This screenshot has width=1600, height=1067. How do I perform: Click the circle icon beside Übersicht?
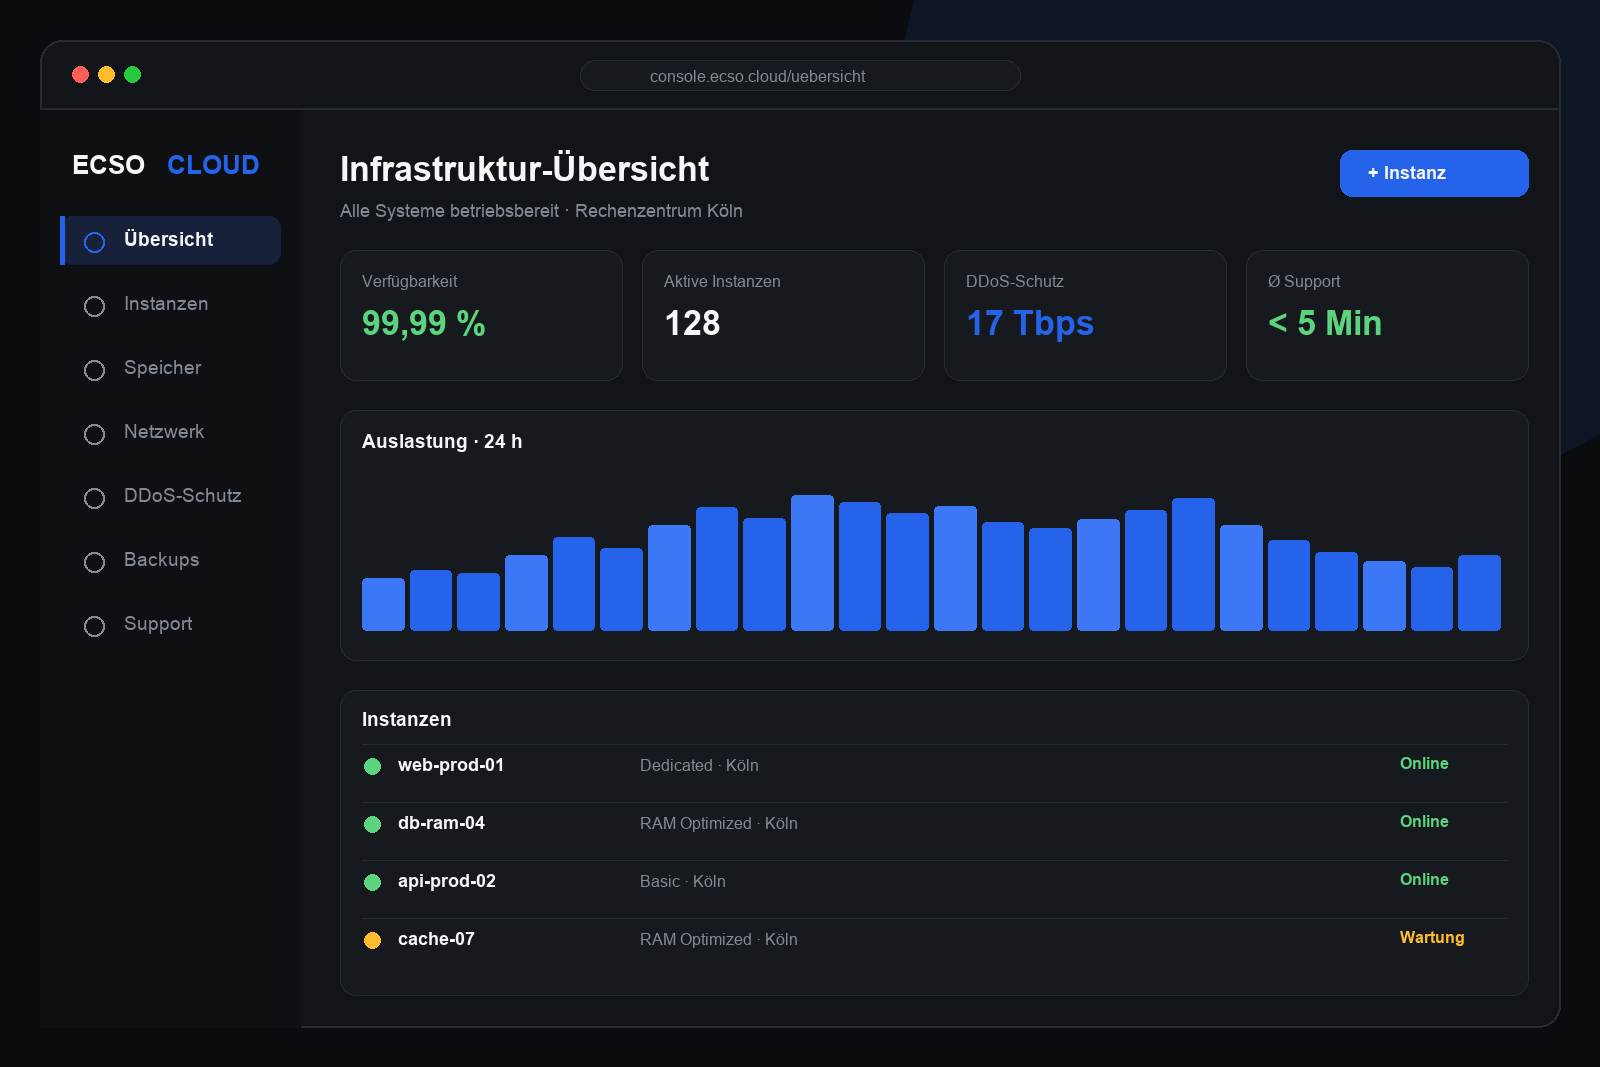pos(94,242)
